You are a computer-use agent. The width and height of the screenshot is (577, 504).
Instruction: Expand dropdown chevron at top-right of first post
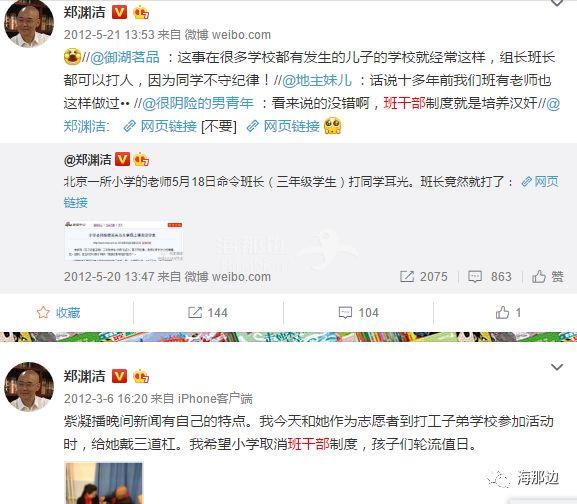[x=557, y=3]
